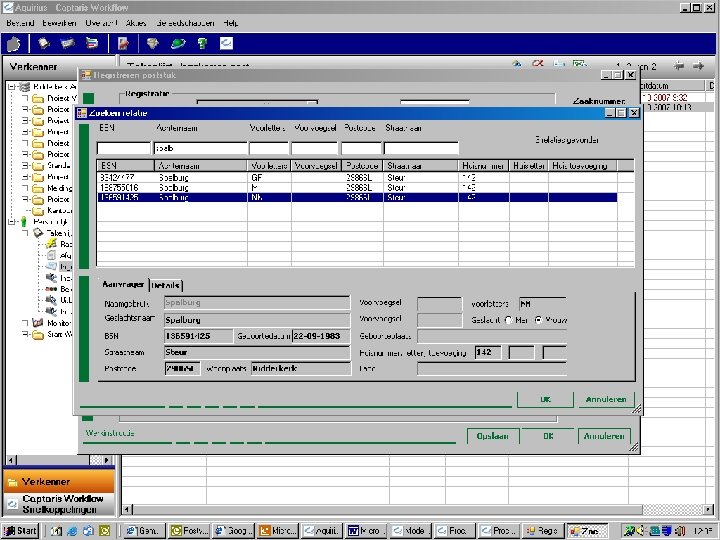The height and width of the screenshot is (540, 720).
Task: Expand the Monitor node in the tree
Action: pos(25,323)
